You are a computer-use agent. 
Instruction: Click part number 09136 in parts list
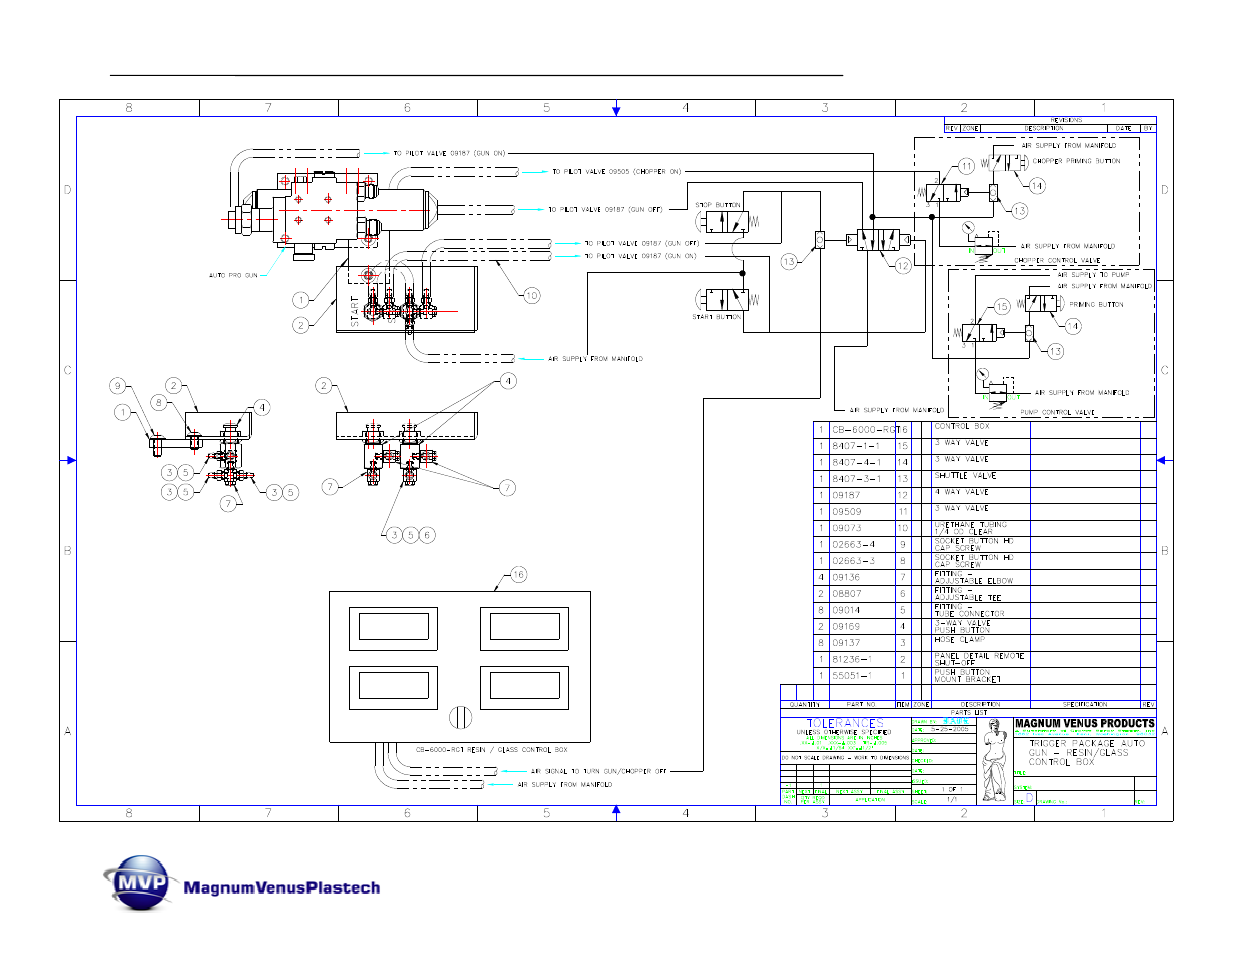point(846,578)
